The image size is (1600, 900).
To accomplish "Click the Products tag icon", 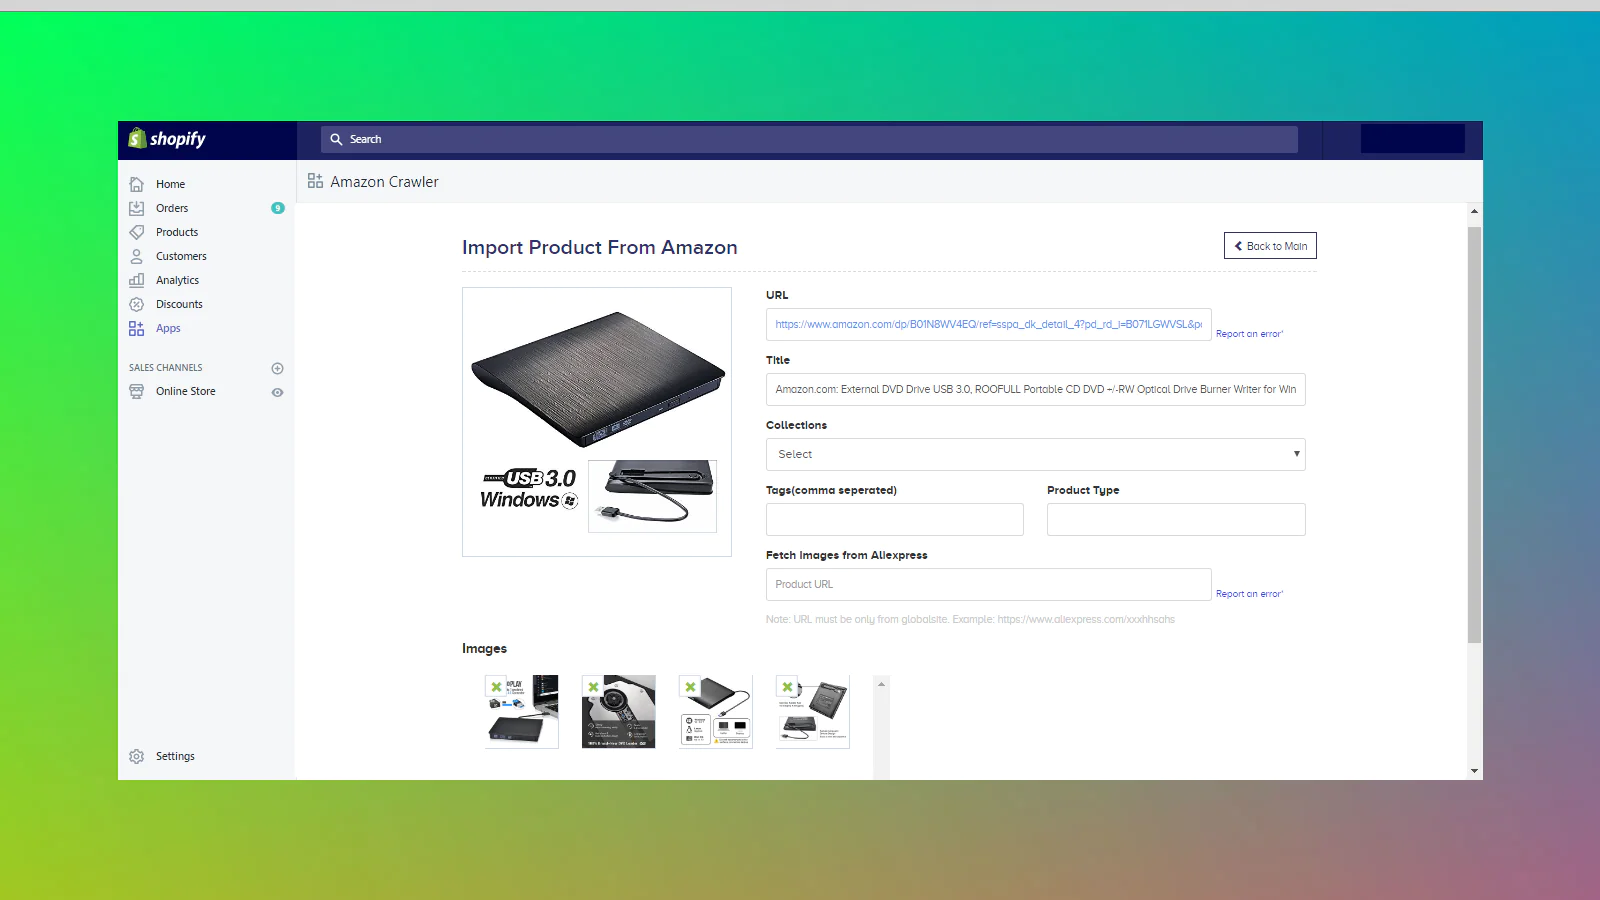I will (x=137, y=232).
